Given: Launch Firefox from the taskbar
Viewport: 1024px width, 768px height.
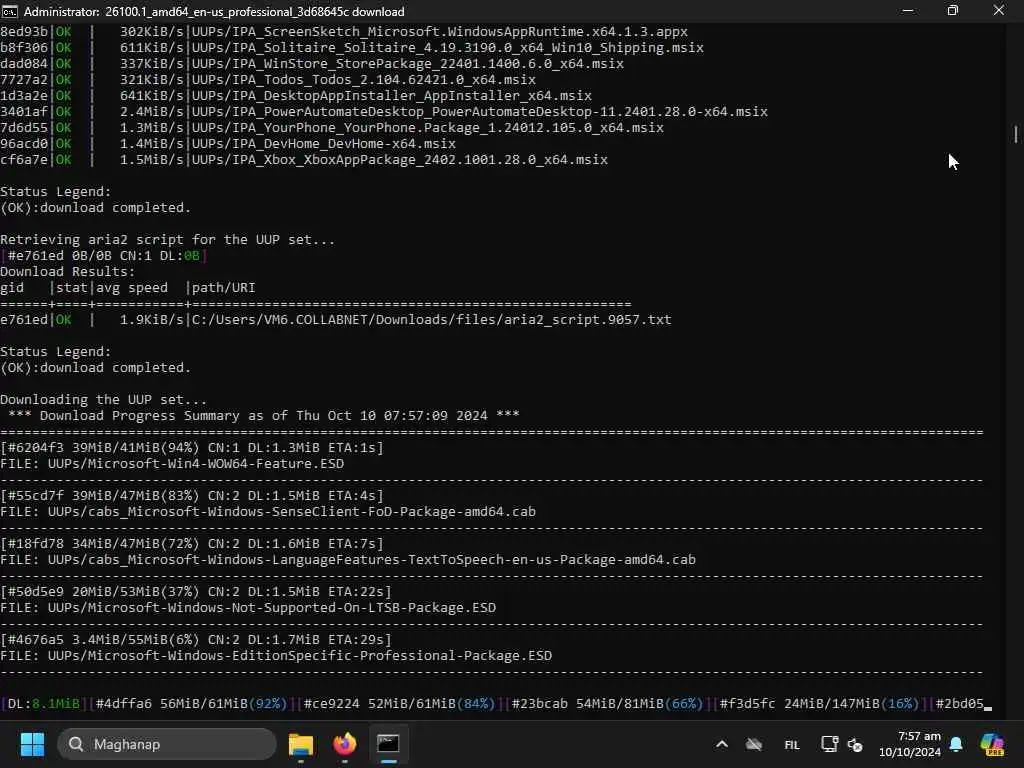Looking at the screenshot, I should point(345,744).
